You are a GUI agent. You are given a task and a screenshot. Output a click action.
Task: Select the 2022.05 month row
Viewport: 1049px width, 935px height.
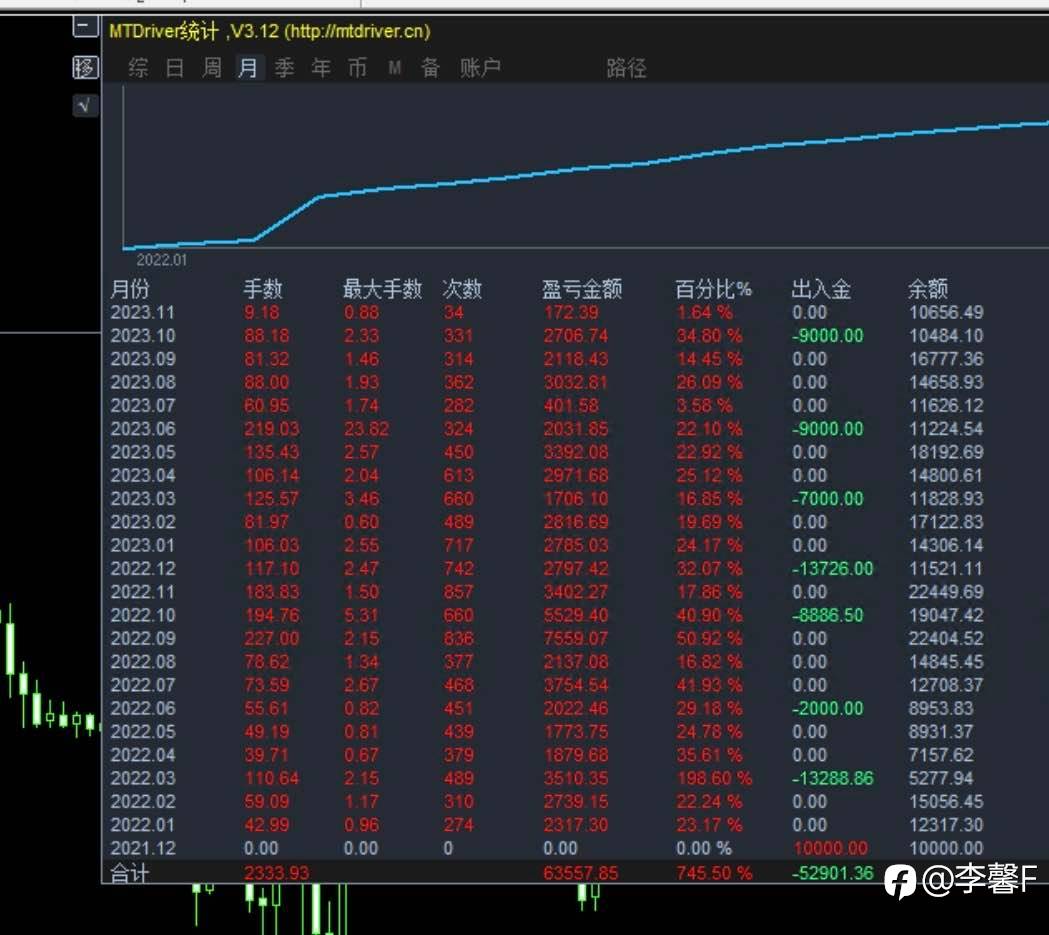pyautogui.click(x=547, y=732)
